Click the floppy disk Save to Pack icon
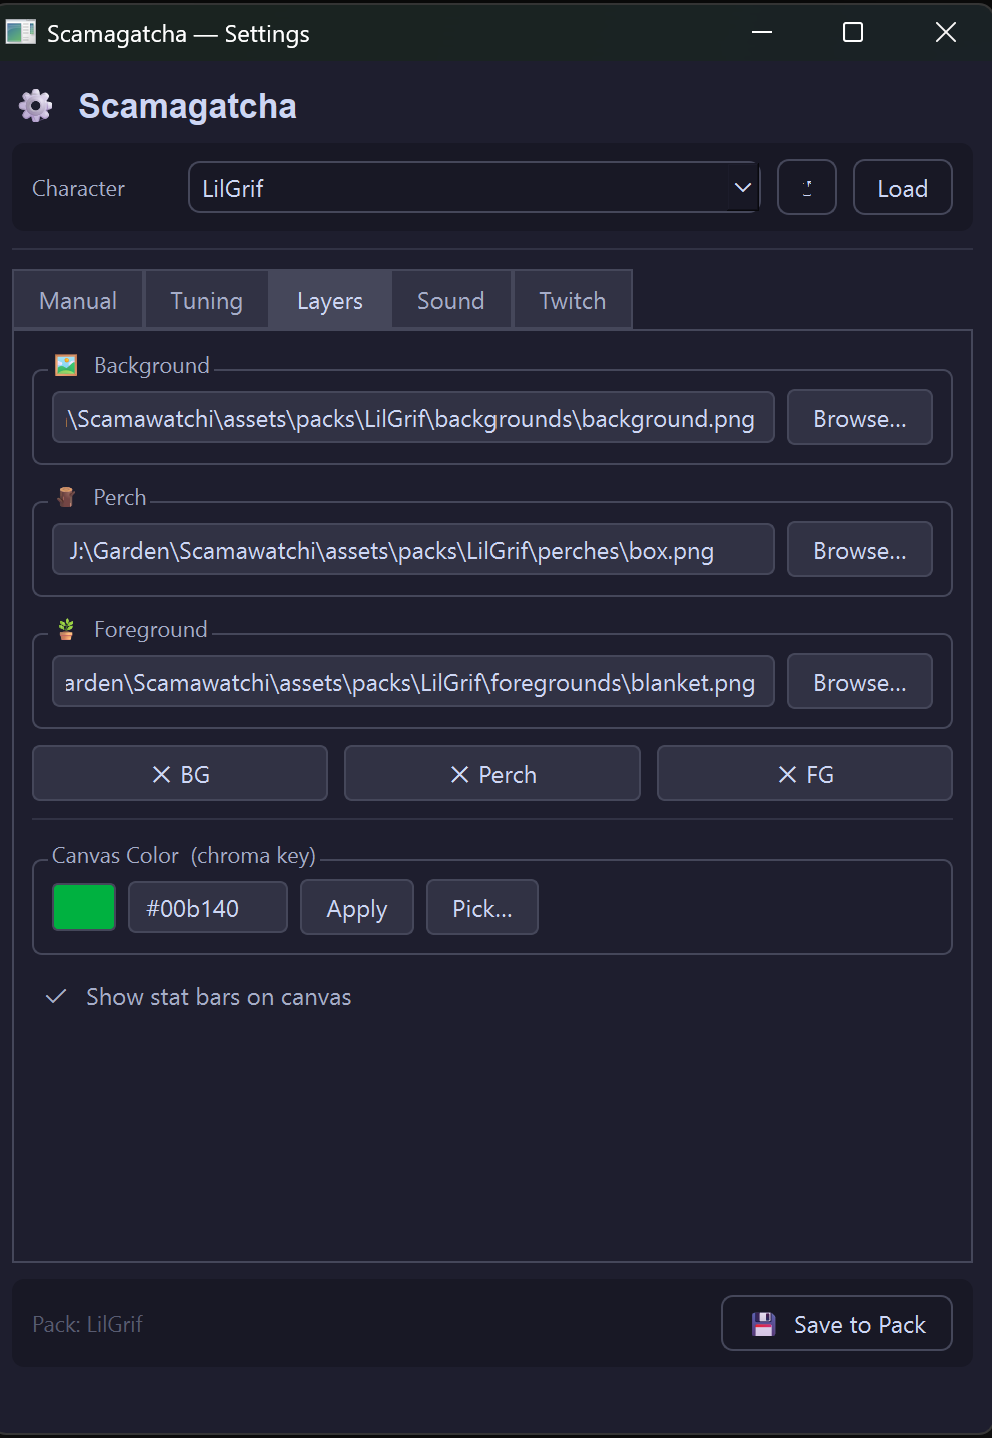This screenshot has width=992, height=1438. coord(764,1324)
